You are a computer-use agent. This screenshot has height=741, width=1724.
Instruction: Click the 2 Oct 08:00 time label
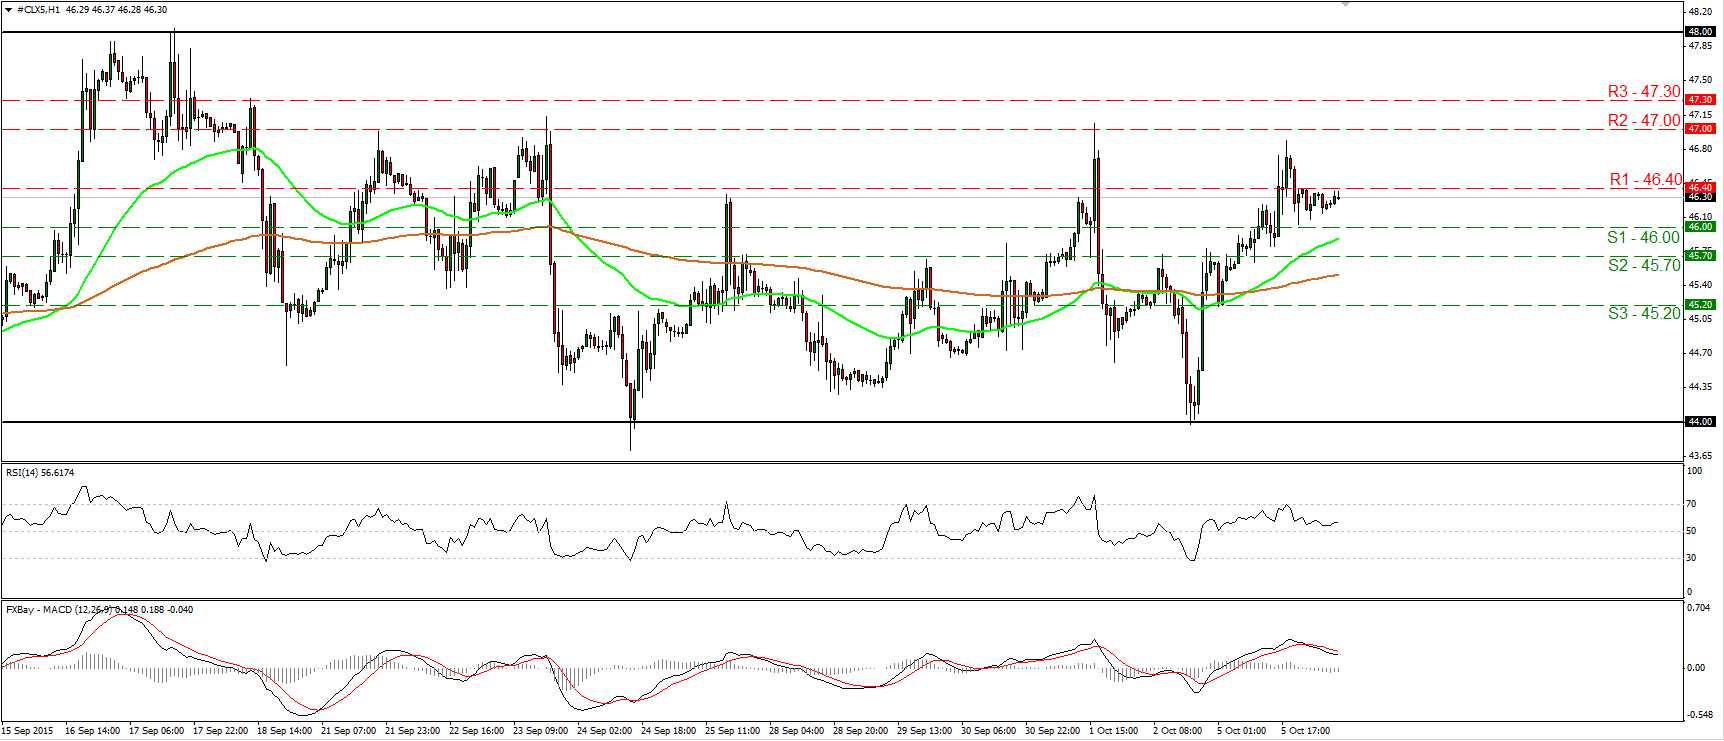pyautogui.click(x=1178, y=731)
